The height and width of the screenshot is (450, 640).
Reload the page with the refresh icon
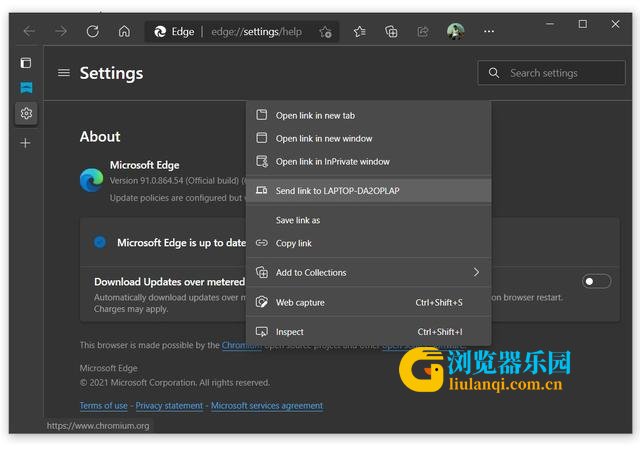[93, 31]
